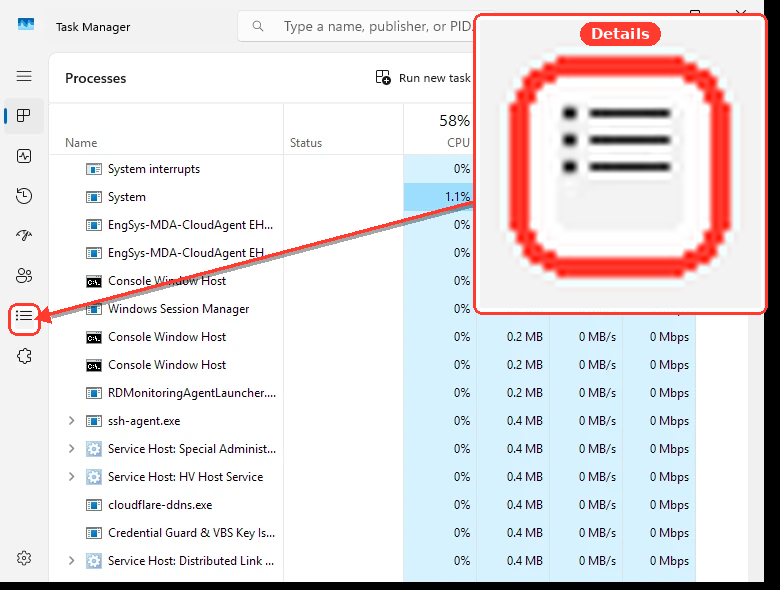Open the Performance sidebar icon
This screenshot has height=590, width=780.
point(24,156)
